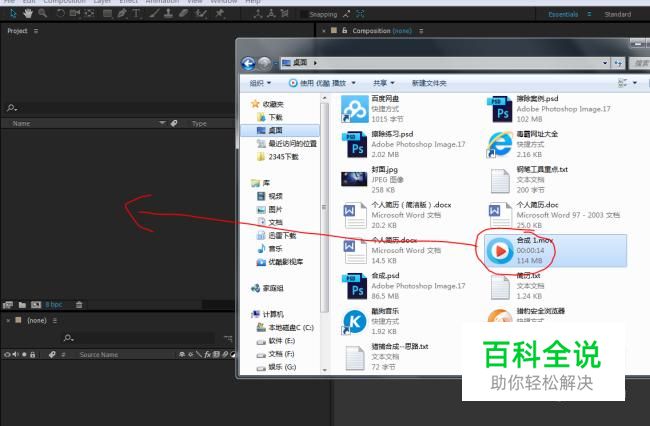Screen dimensions: 650x426
Task: Open the 共享 menu in file browser
Action: coord(383,83)
